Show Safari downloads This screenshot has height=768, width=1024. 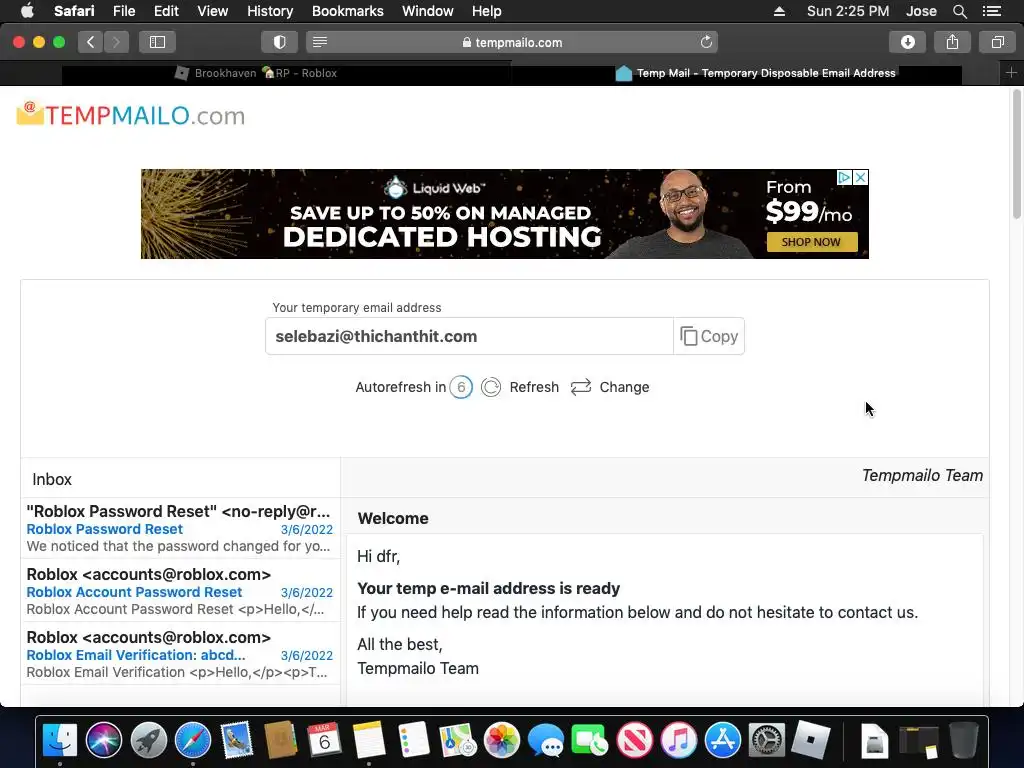coord(908,42)
